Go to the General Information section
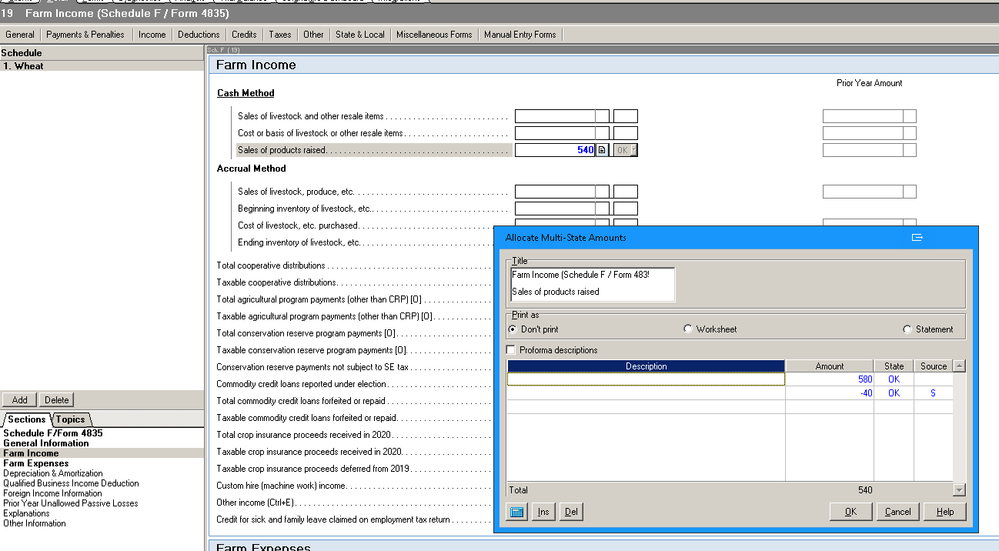This screenshot has width=999, height=551. [x=46, y=443]
